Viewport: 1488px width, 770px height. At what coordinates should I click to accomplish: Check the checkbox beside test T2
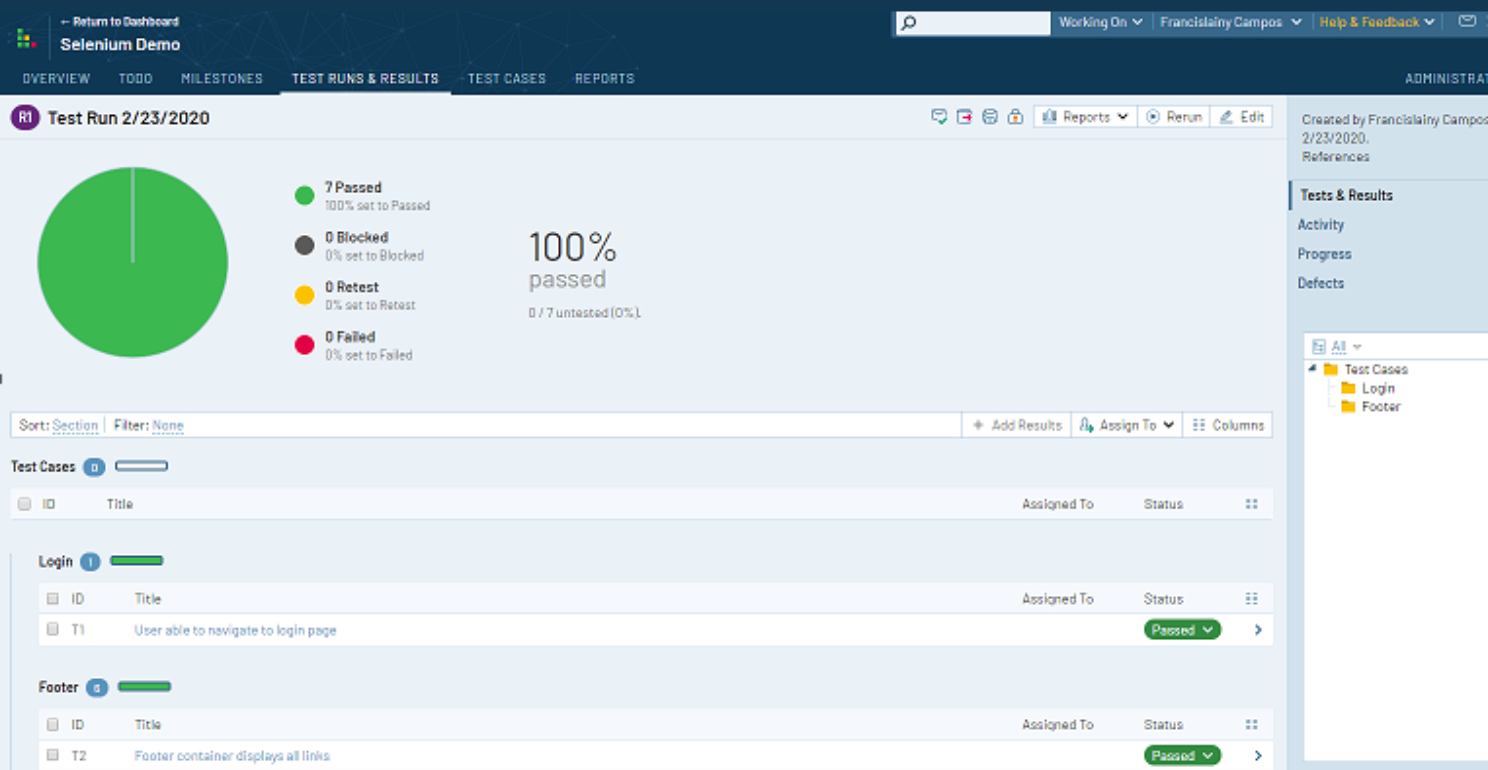[52, 755]
